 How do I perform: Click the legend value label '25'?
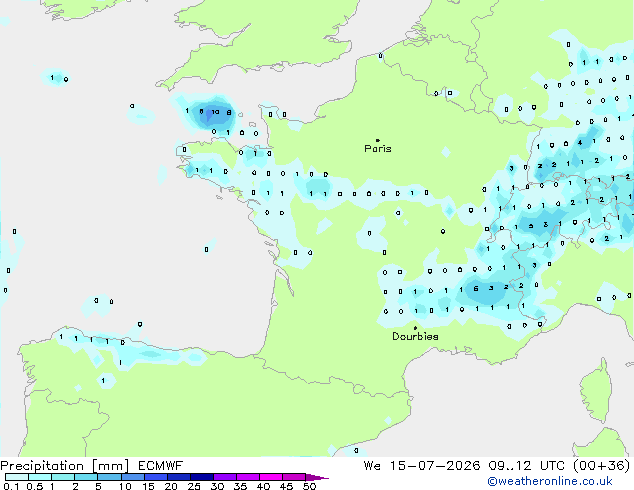[x=194, y=486]
